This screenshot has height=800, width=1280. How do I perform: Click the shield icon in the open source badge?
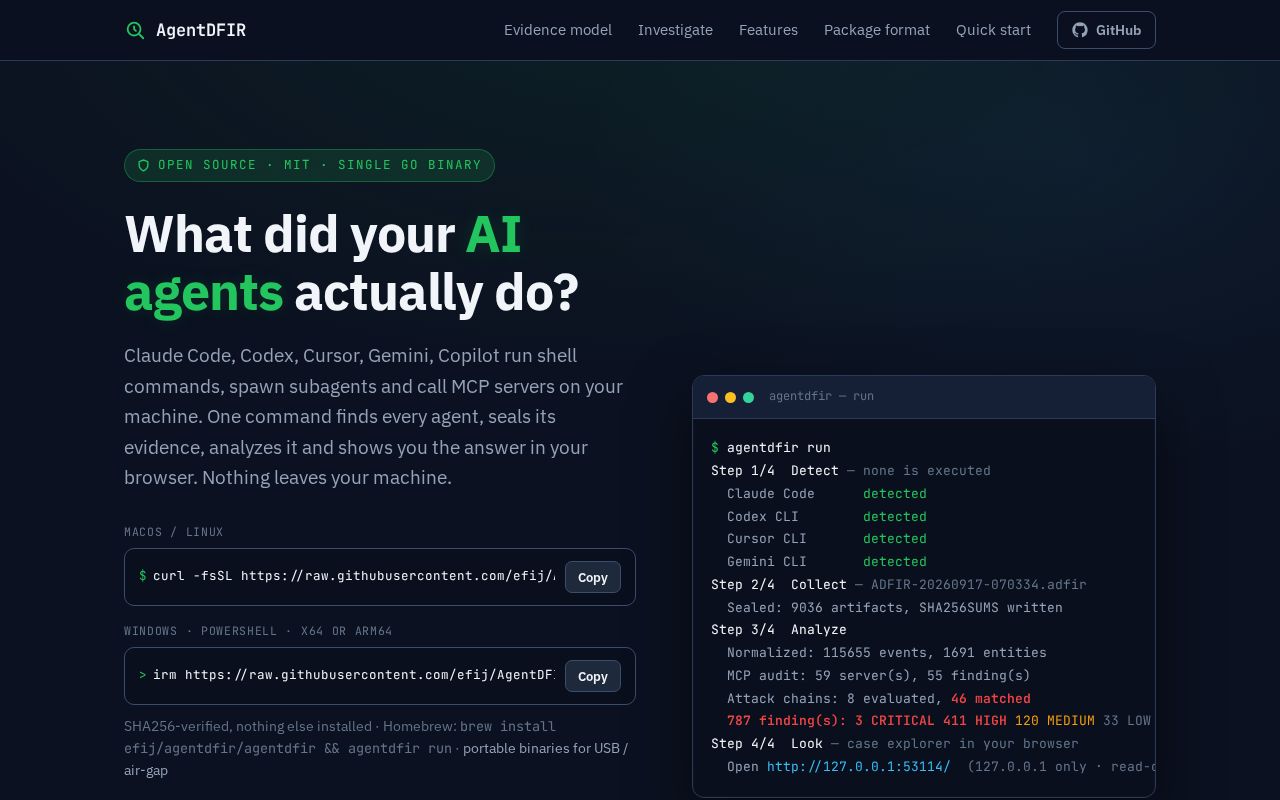point(143,165)
